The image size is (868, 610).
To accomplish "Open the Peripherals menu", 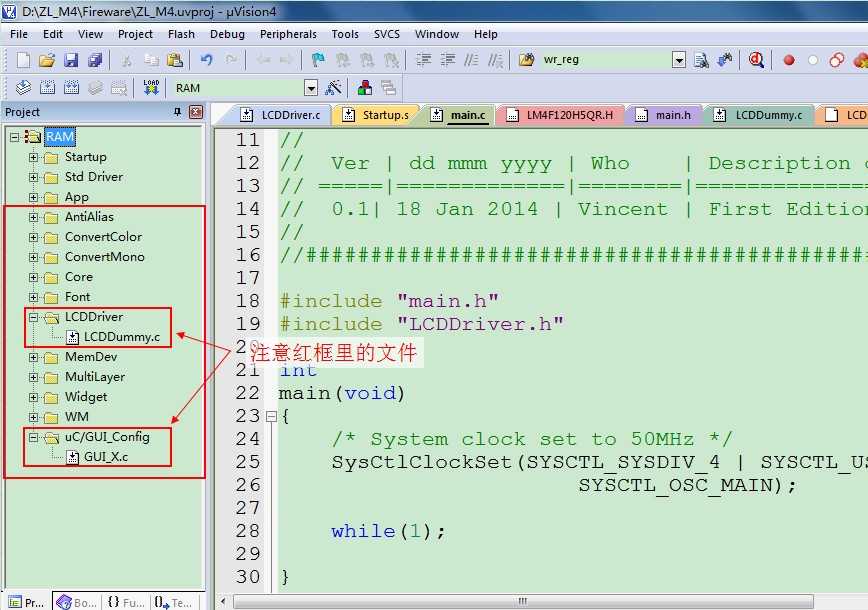I will pyautogui.click(x=288, y=34).
